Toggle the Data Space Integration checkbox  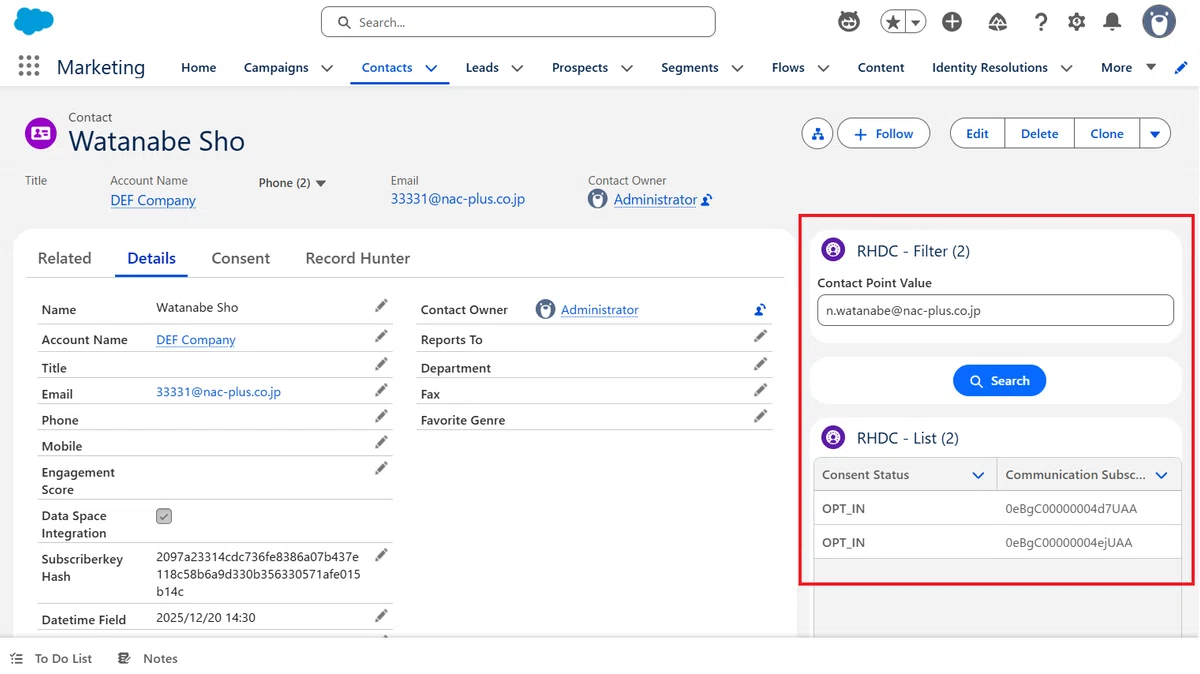pyautogui.click(x=164, y=516)
